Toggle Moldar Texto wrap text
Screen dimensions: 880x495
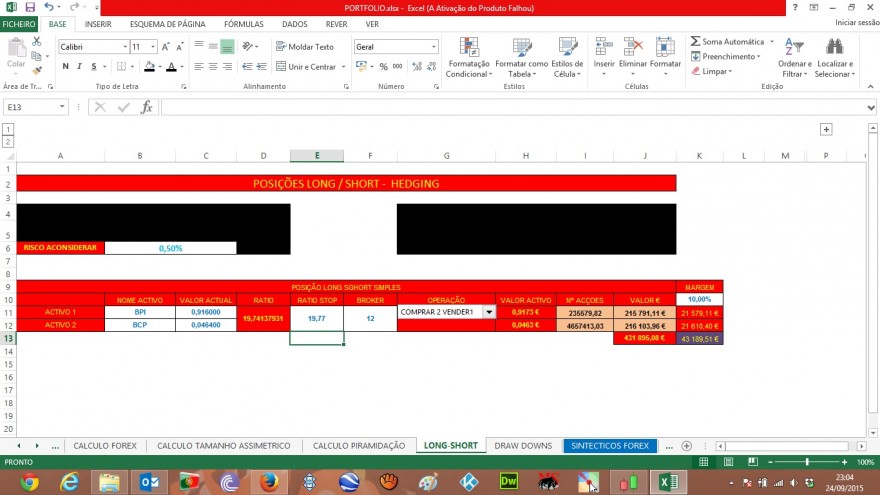point(305,47)
